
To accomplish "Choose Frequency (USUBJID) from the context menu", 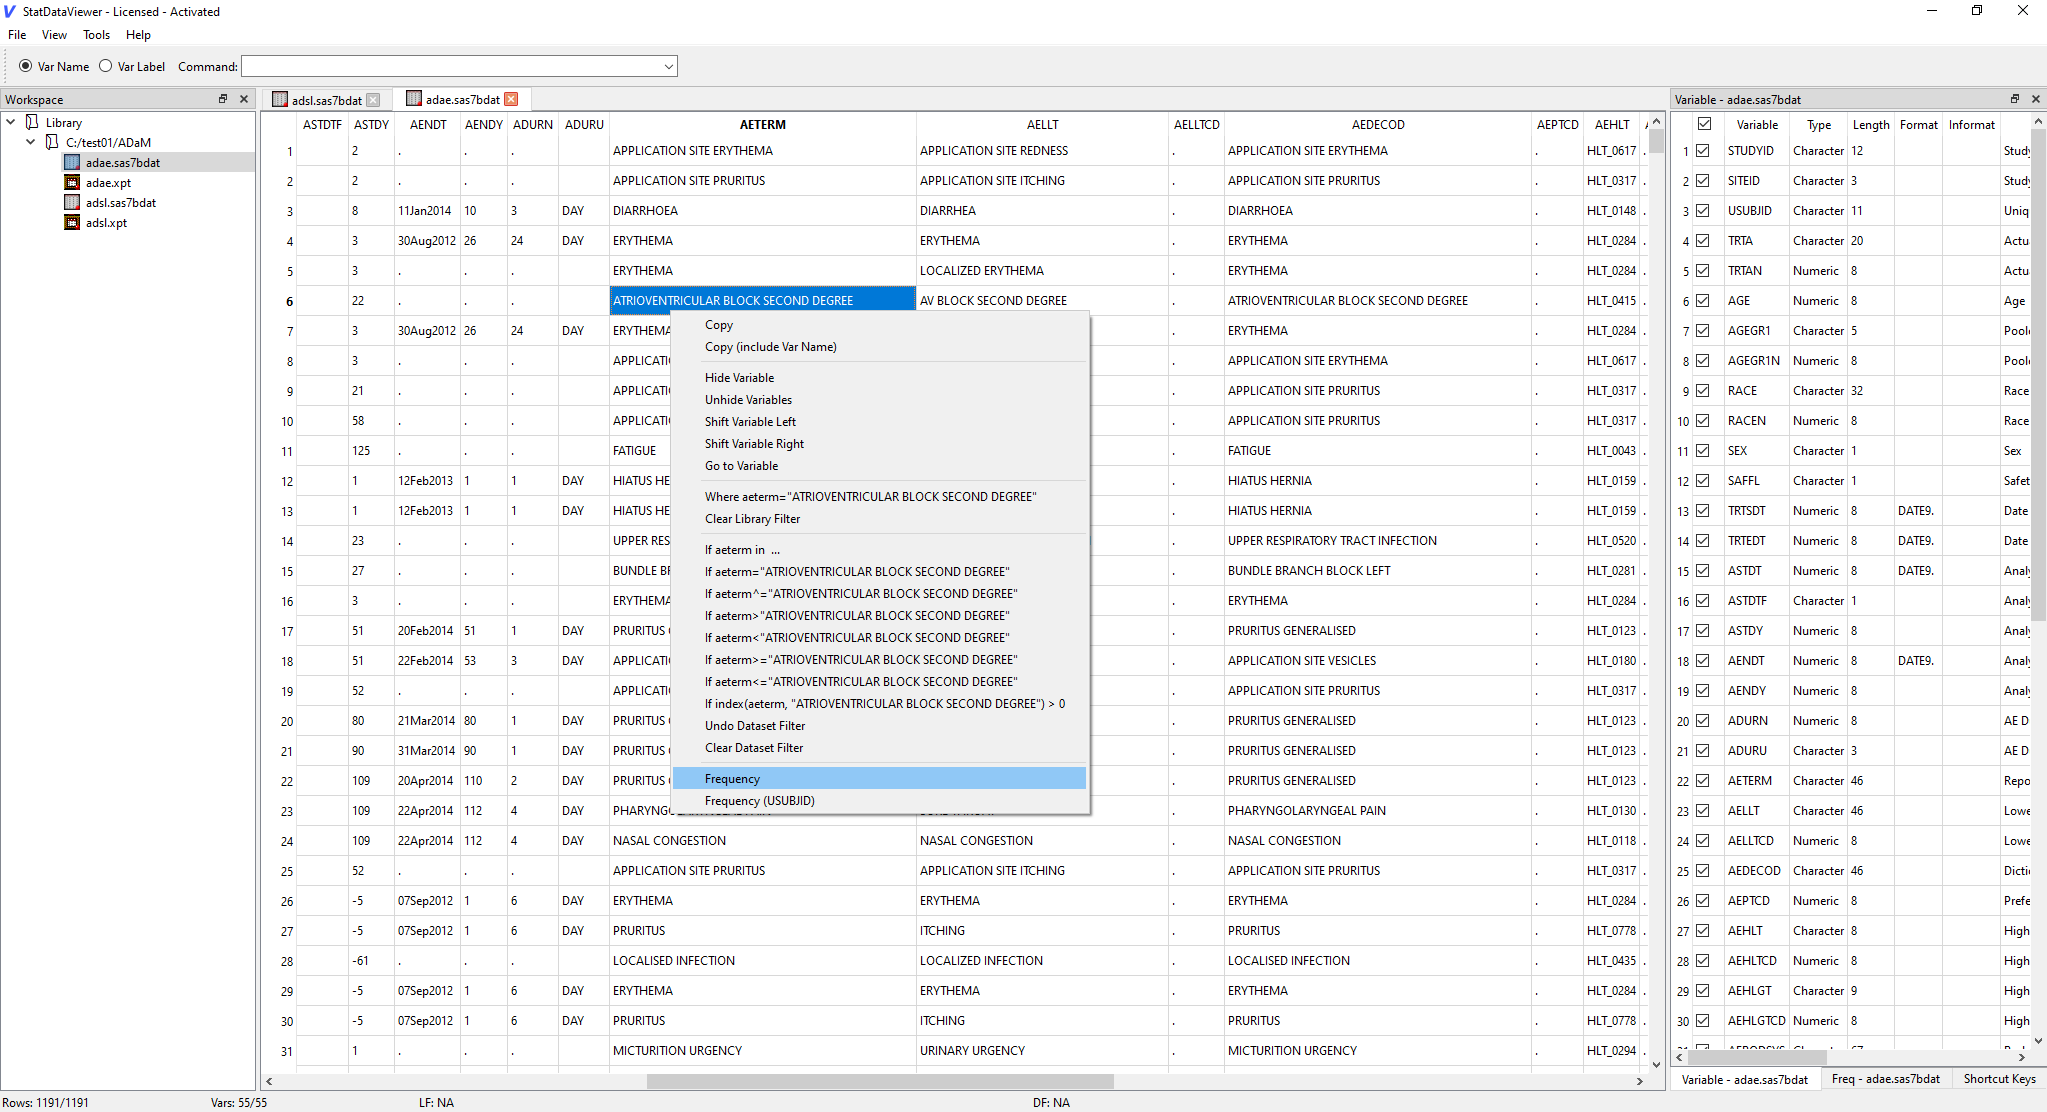I will pyautogui.click(x=879, y=801).
